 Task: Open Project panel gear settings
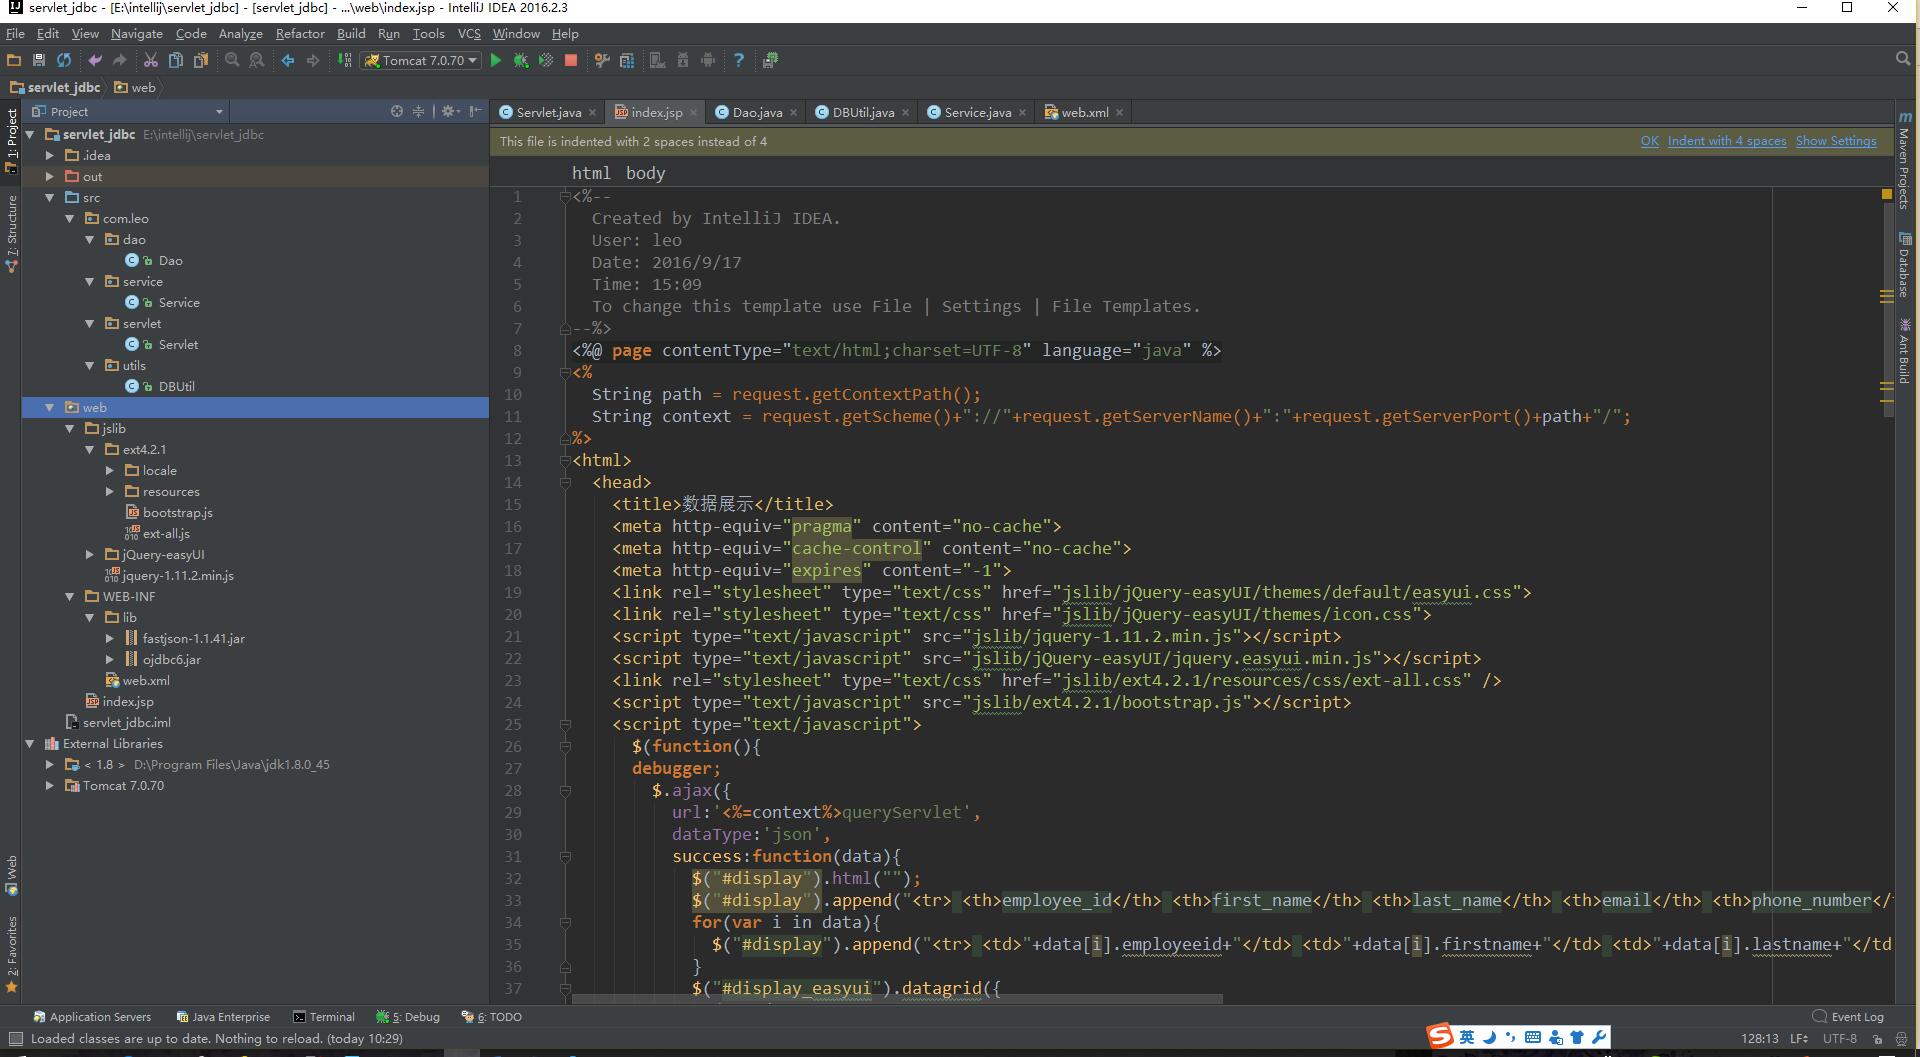tap(450, 111)
